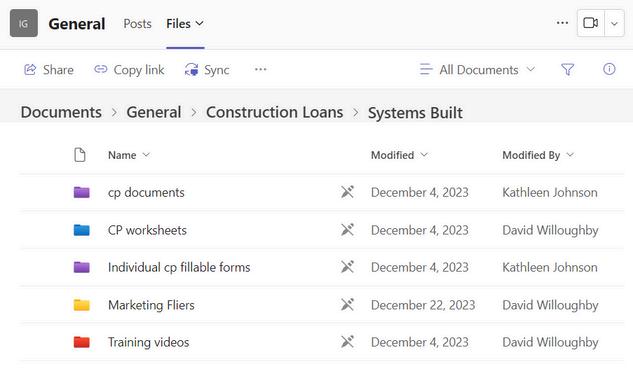Click the IG team avatar icon

[x=24, y=23]
